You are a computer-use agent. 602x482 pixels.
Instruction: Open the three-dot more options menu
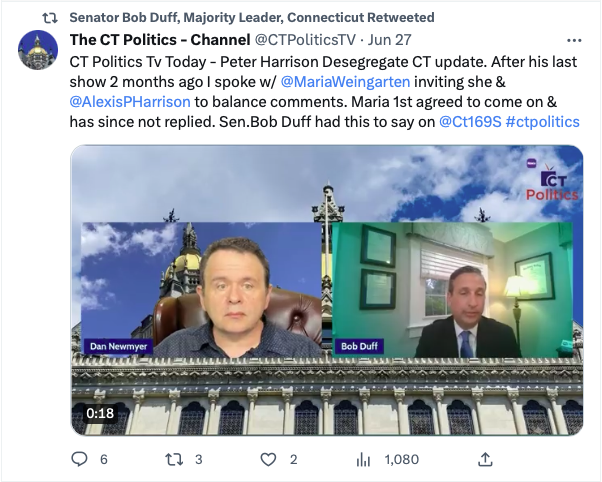[x=574, y=40]
